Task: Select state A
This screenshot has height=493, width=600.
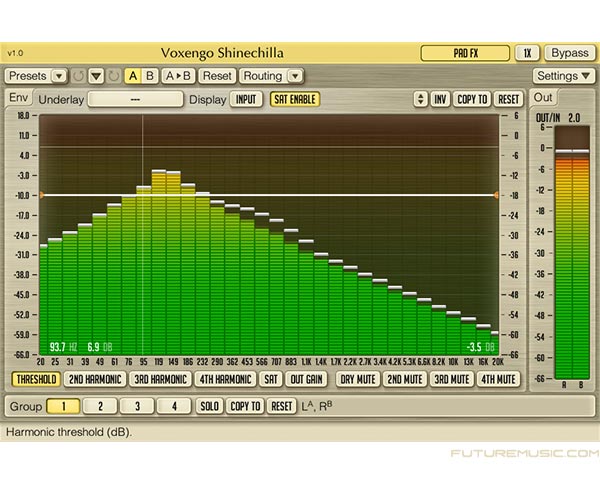Action: [133, 76]
